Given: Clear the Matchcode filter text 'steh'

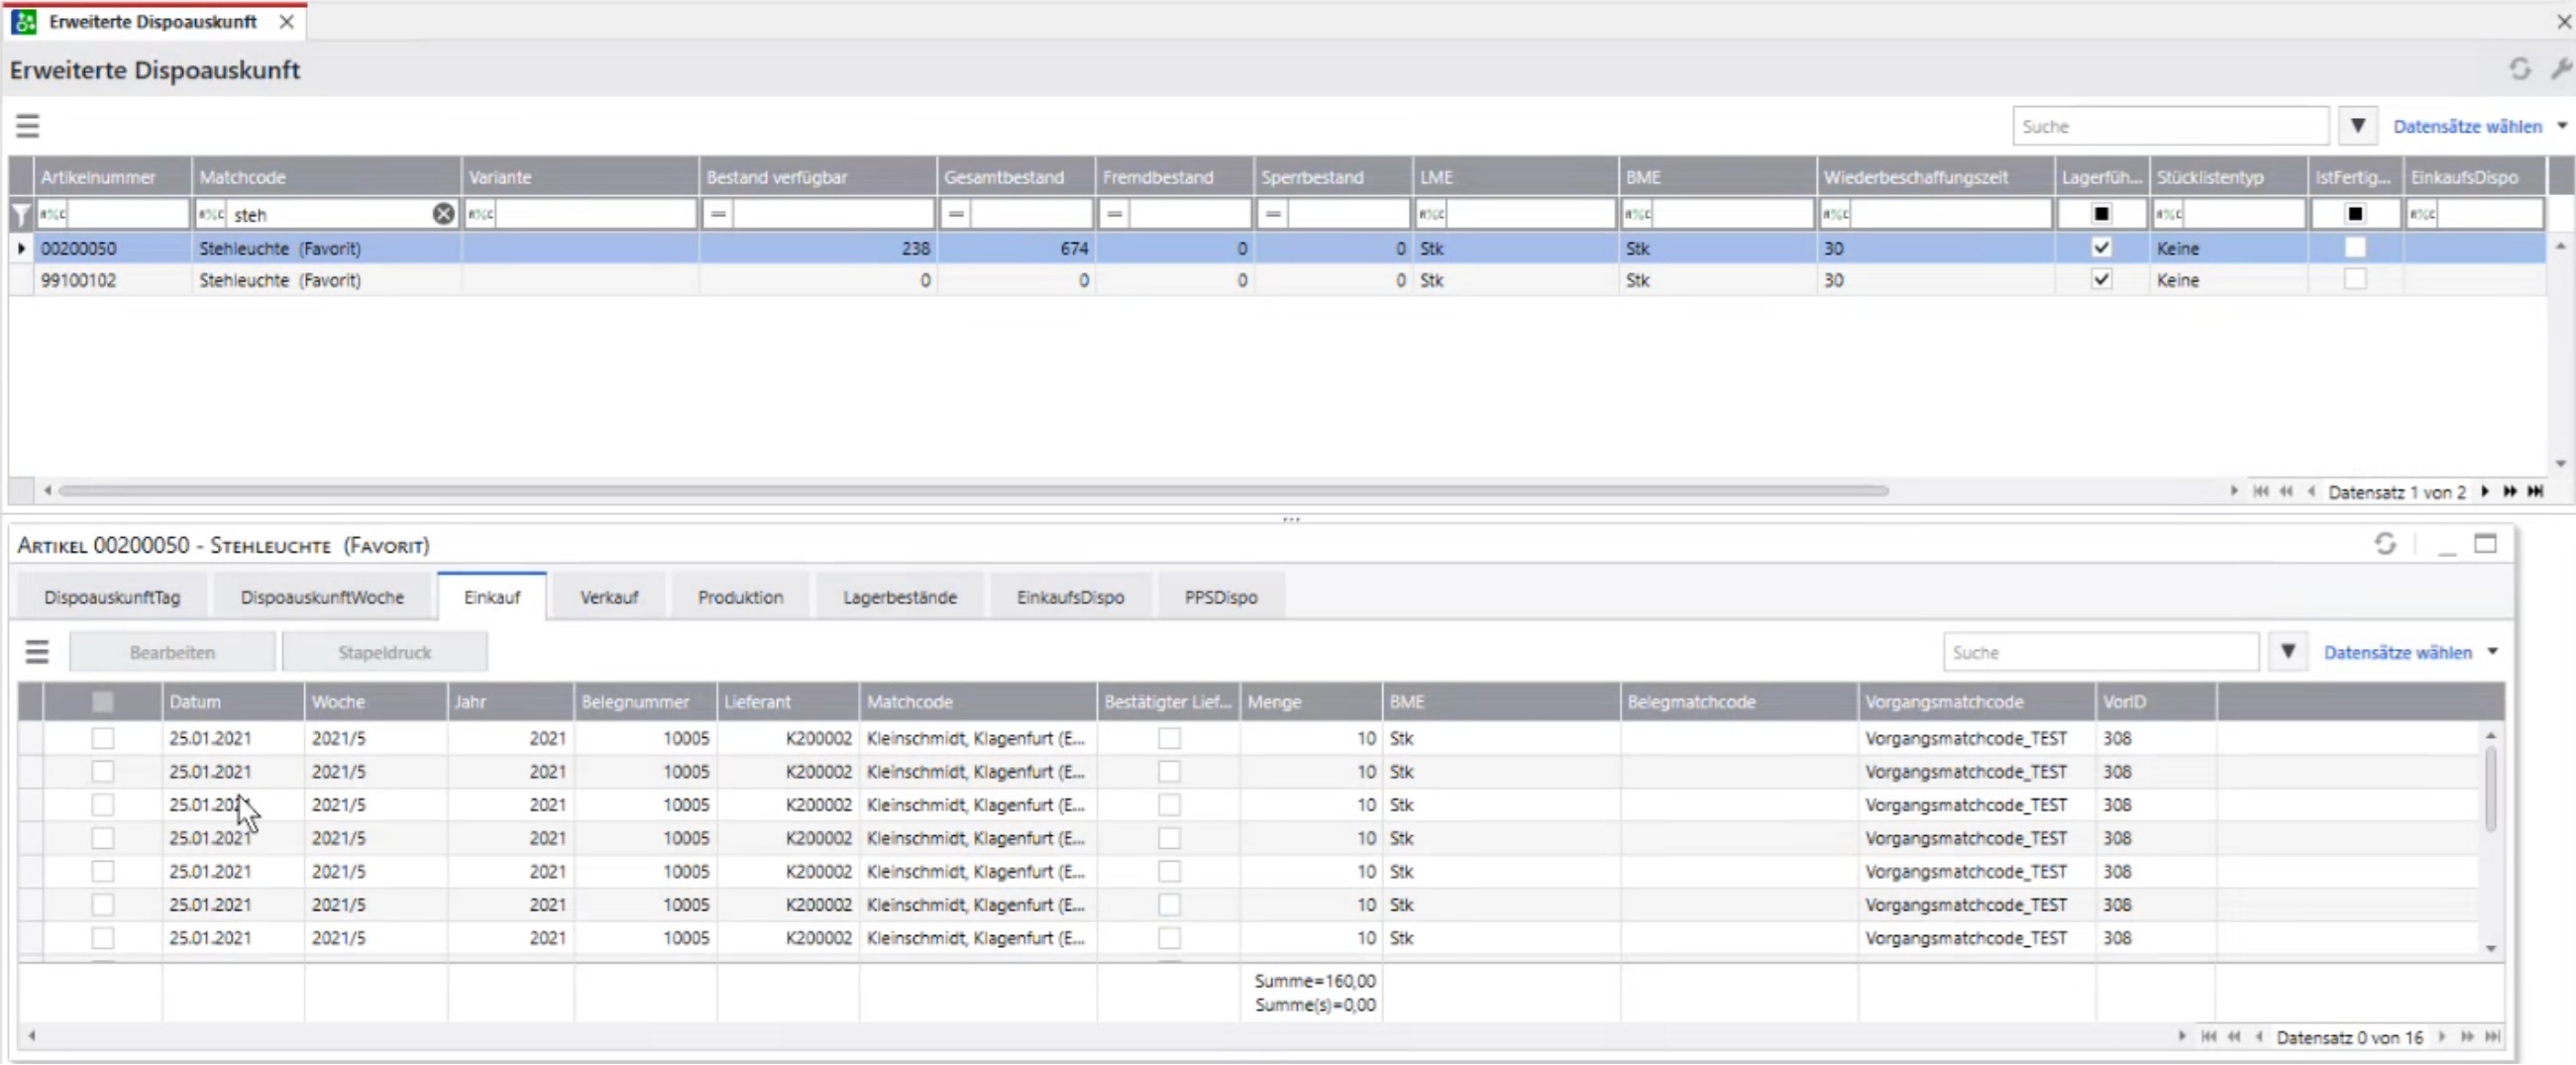Looking at the screenshot, I should 443,214.
